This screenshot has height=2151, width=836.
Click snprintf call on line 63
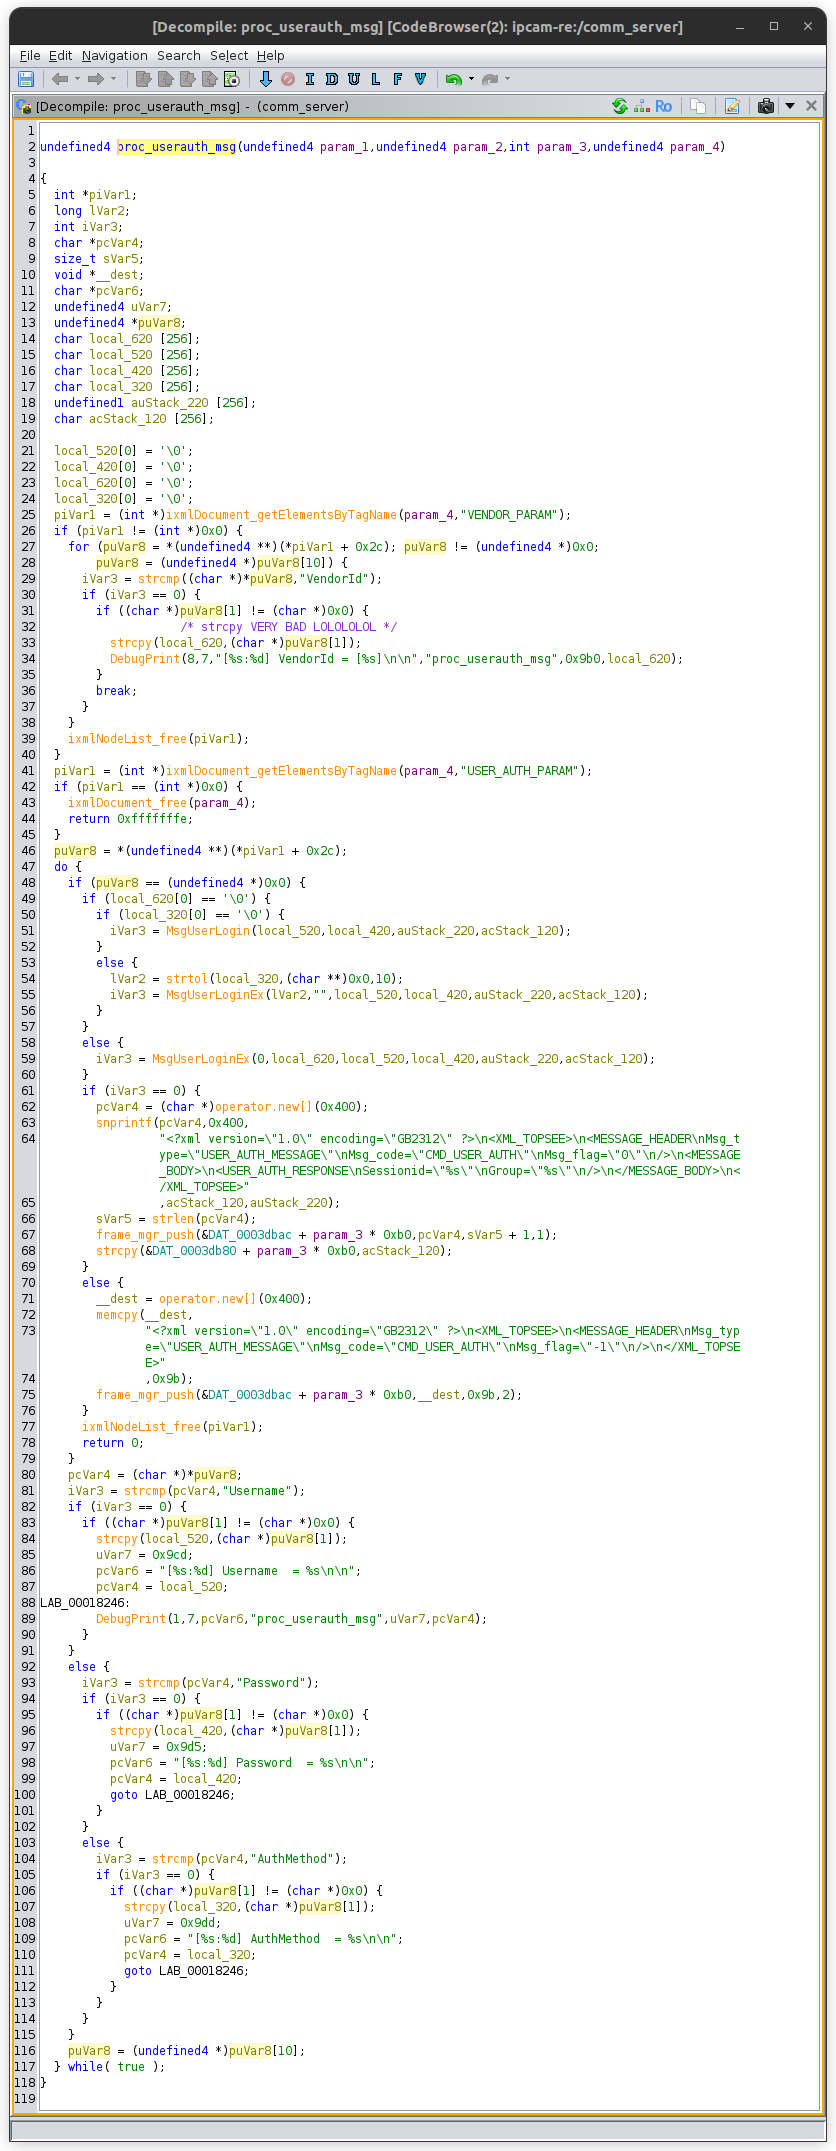[x=124, y=1123]
